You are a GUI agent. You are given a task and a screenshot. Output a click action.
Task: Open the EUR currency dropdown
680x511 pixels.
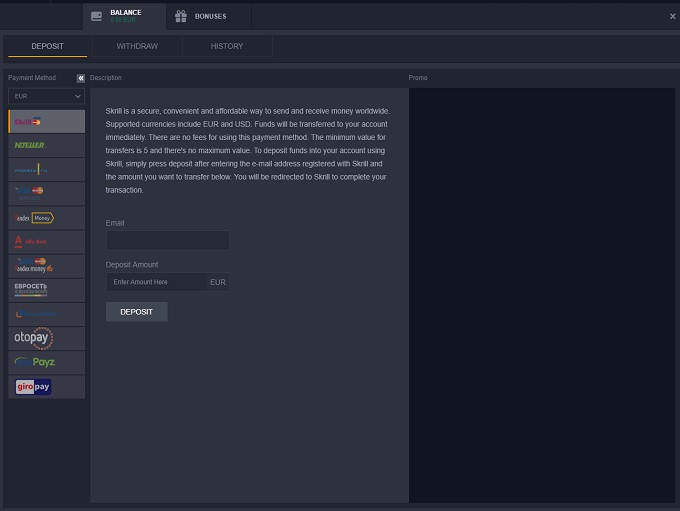tap(46, 96)
